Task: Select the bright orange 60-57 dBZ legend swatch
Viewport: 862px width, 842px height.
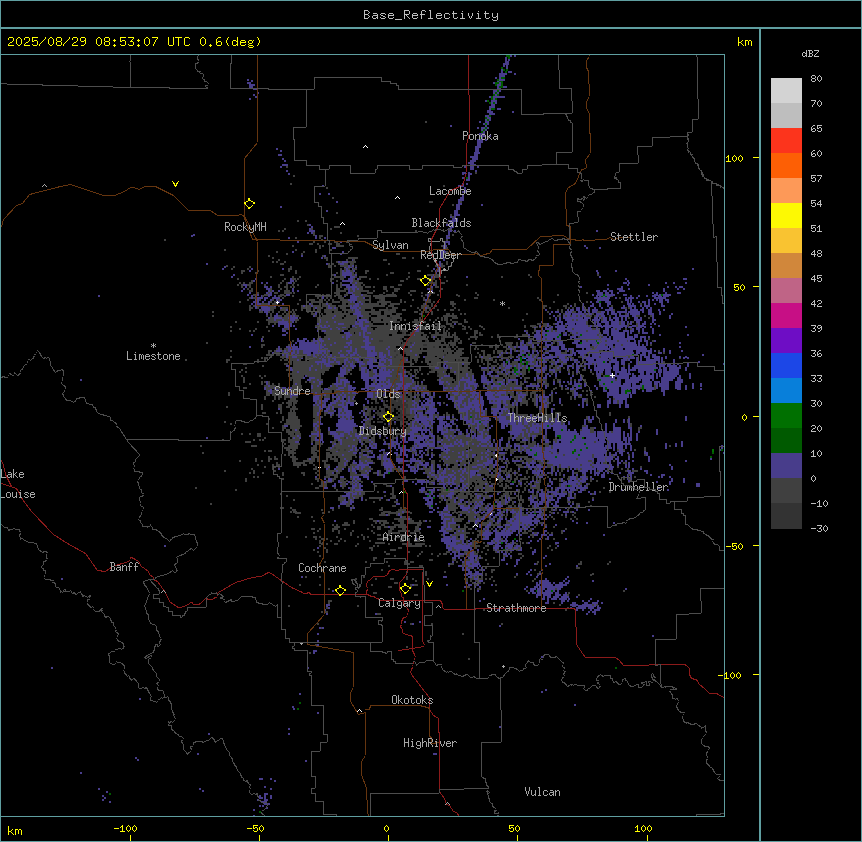Action: coord(786,165)
